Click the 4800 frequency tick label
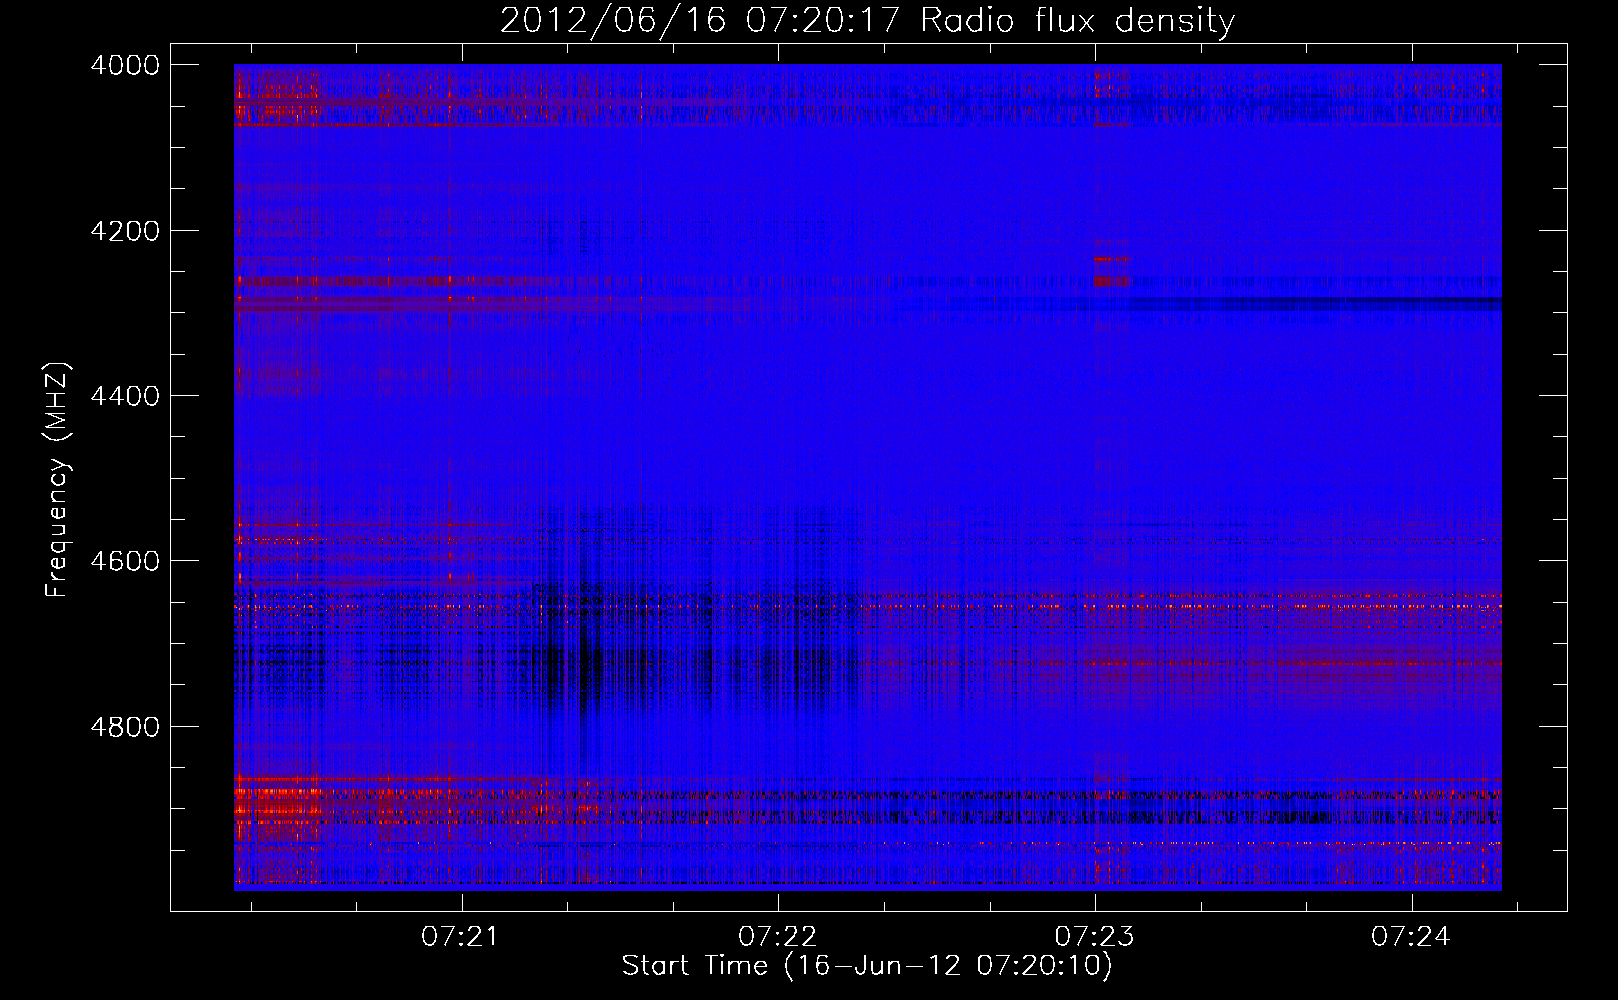Screen dimensions: 1618x1000 [125, 727]
